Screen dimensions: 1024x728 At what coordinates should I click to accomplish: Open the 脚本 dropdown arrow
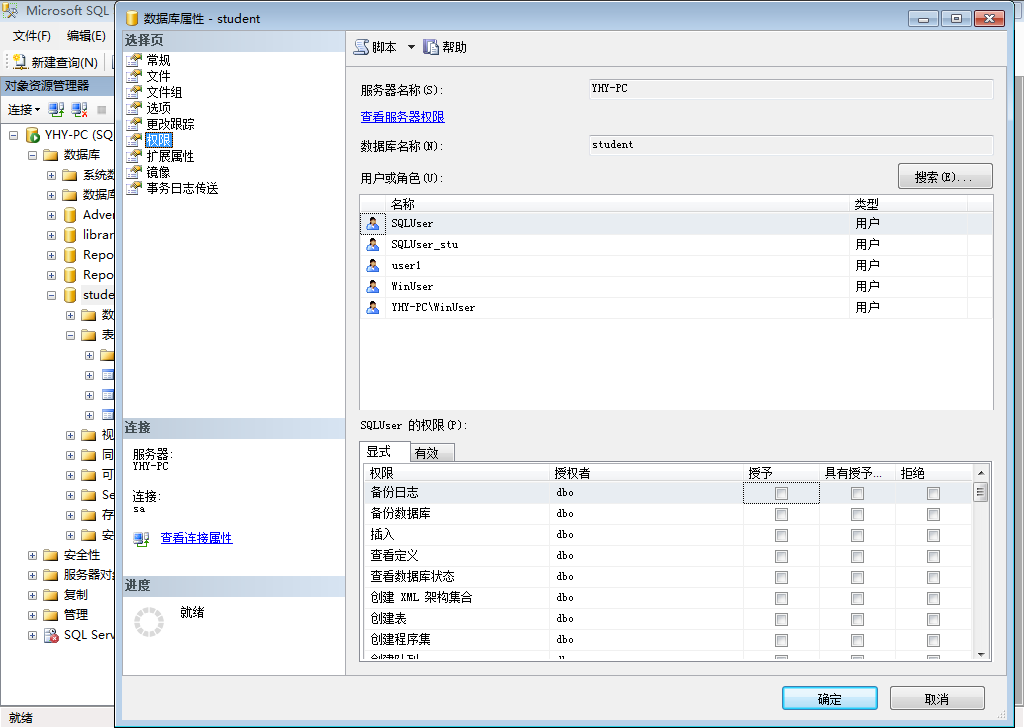point(411,47)
